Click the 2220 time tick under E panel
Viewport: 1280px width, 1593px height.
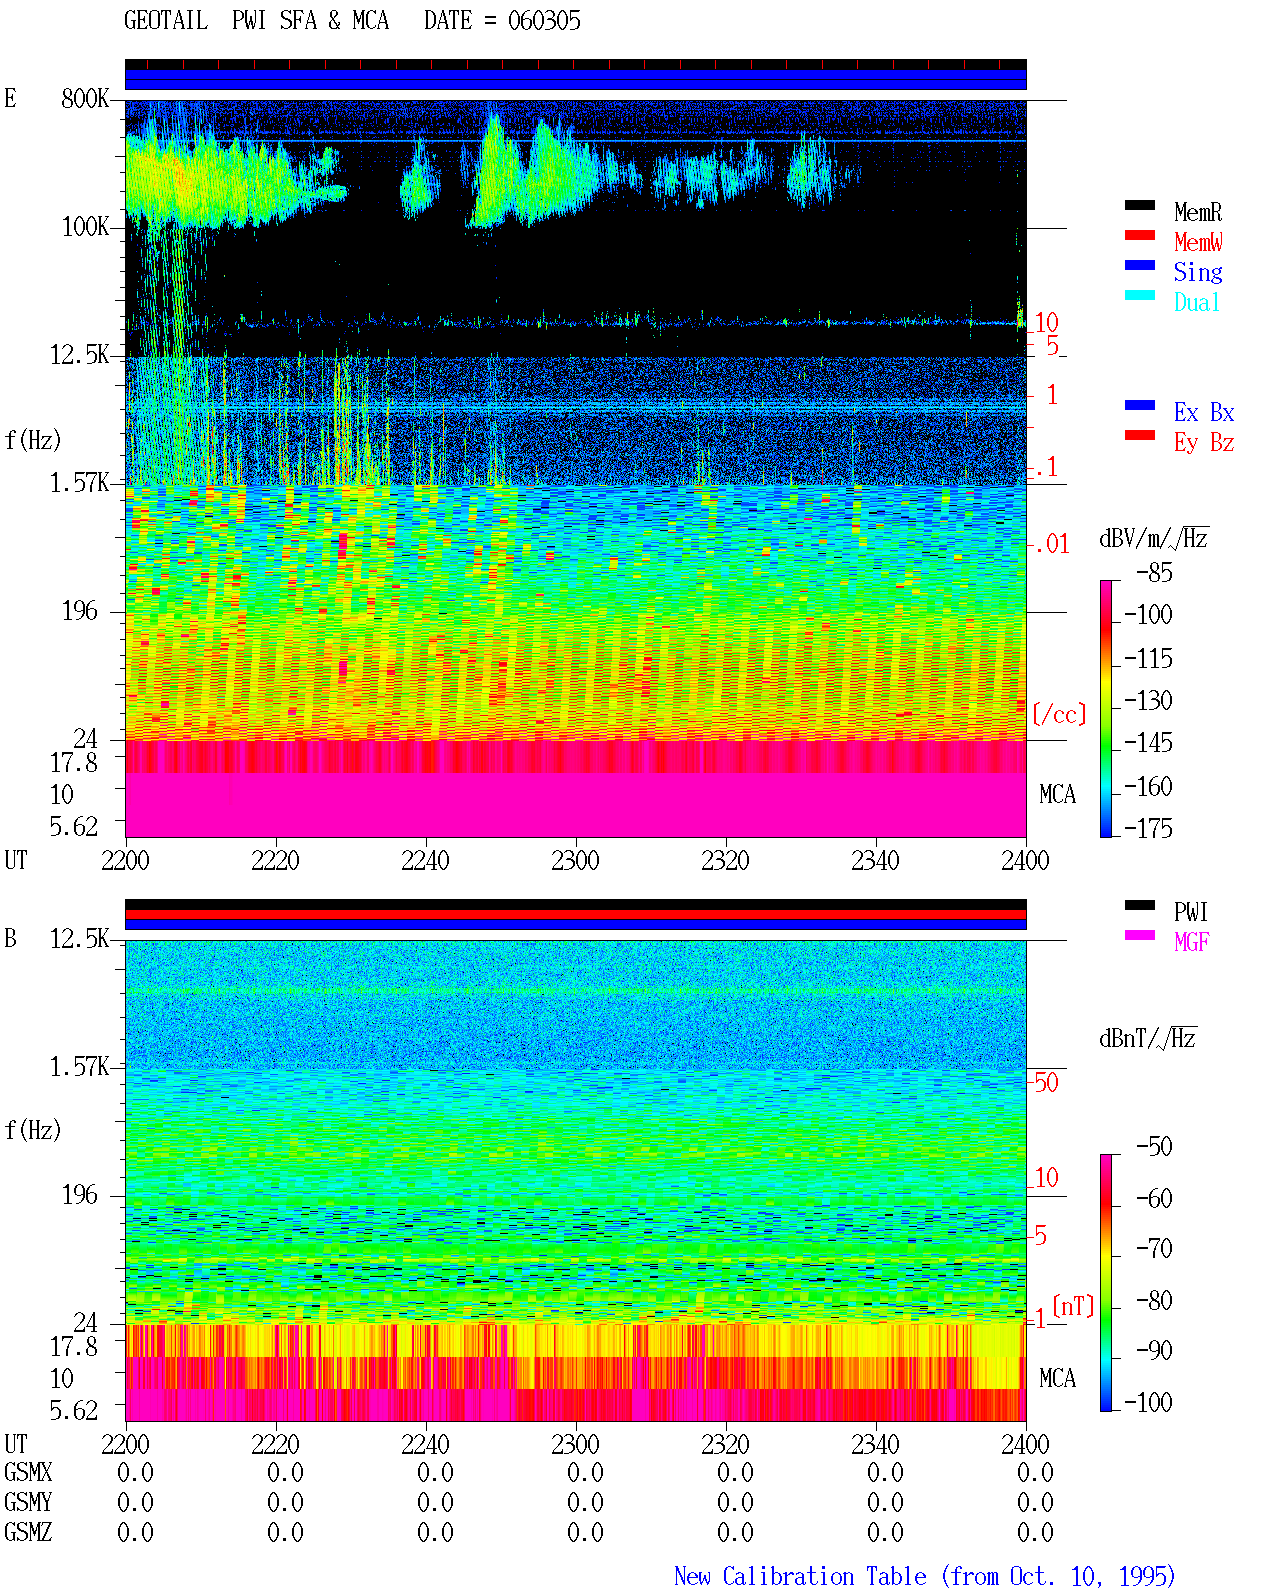[275, 860]
